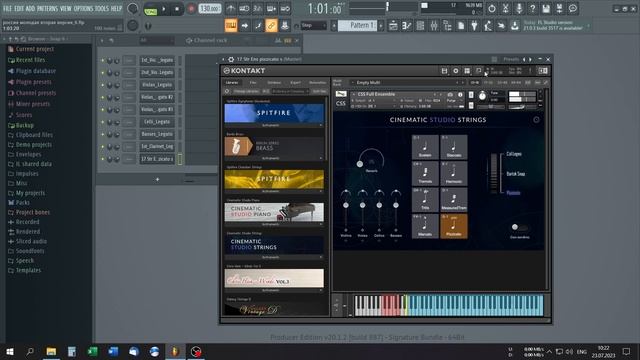Switch to the Libraries tab in Kontakt browser

click(x=232, y=82)
